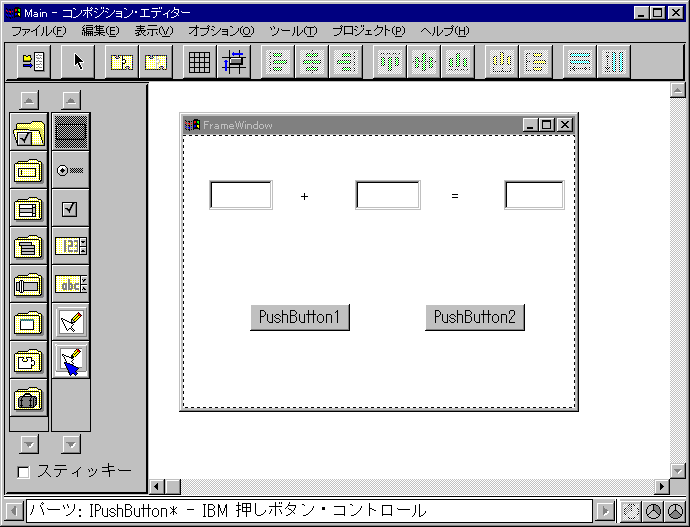This screenshot has width=690, height=527.
Task: Click the match width icon
Action: pyautogui.click(x=580, y=62)
